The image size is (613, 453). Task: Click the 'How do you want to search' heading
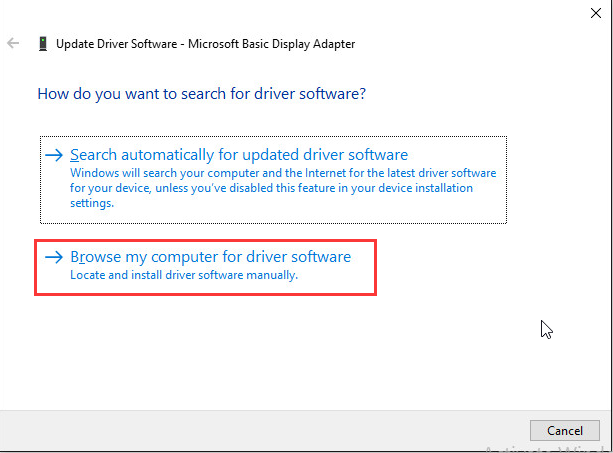coord(201,94)
